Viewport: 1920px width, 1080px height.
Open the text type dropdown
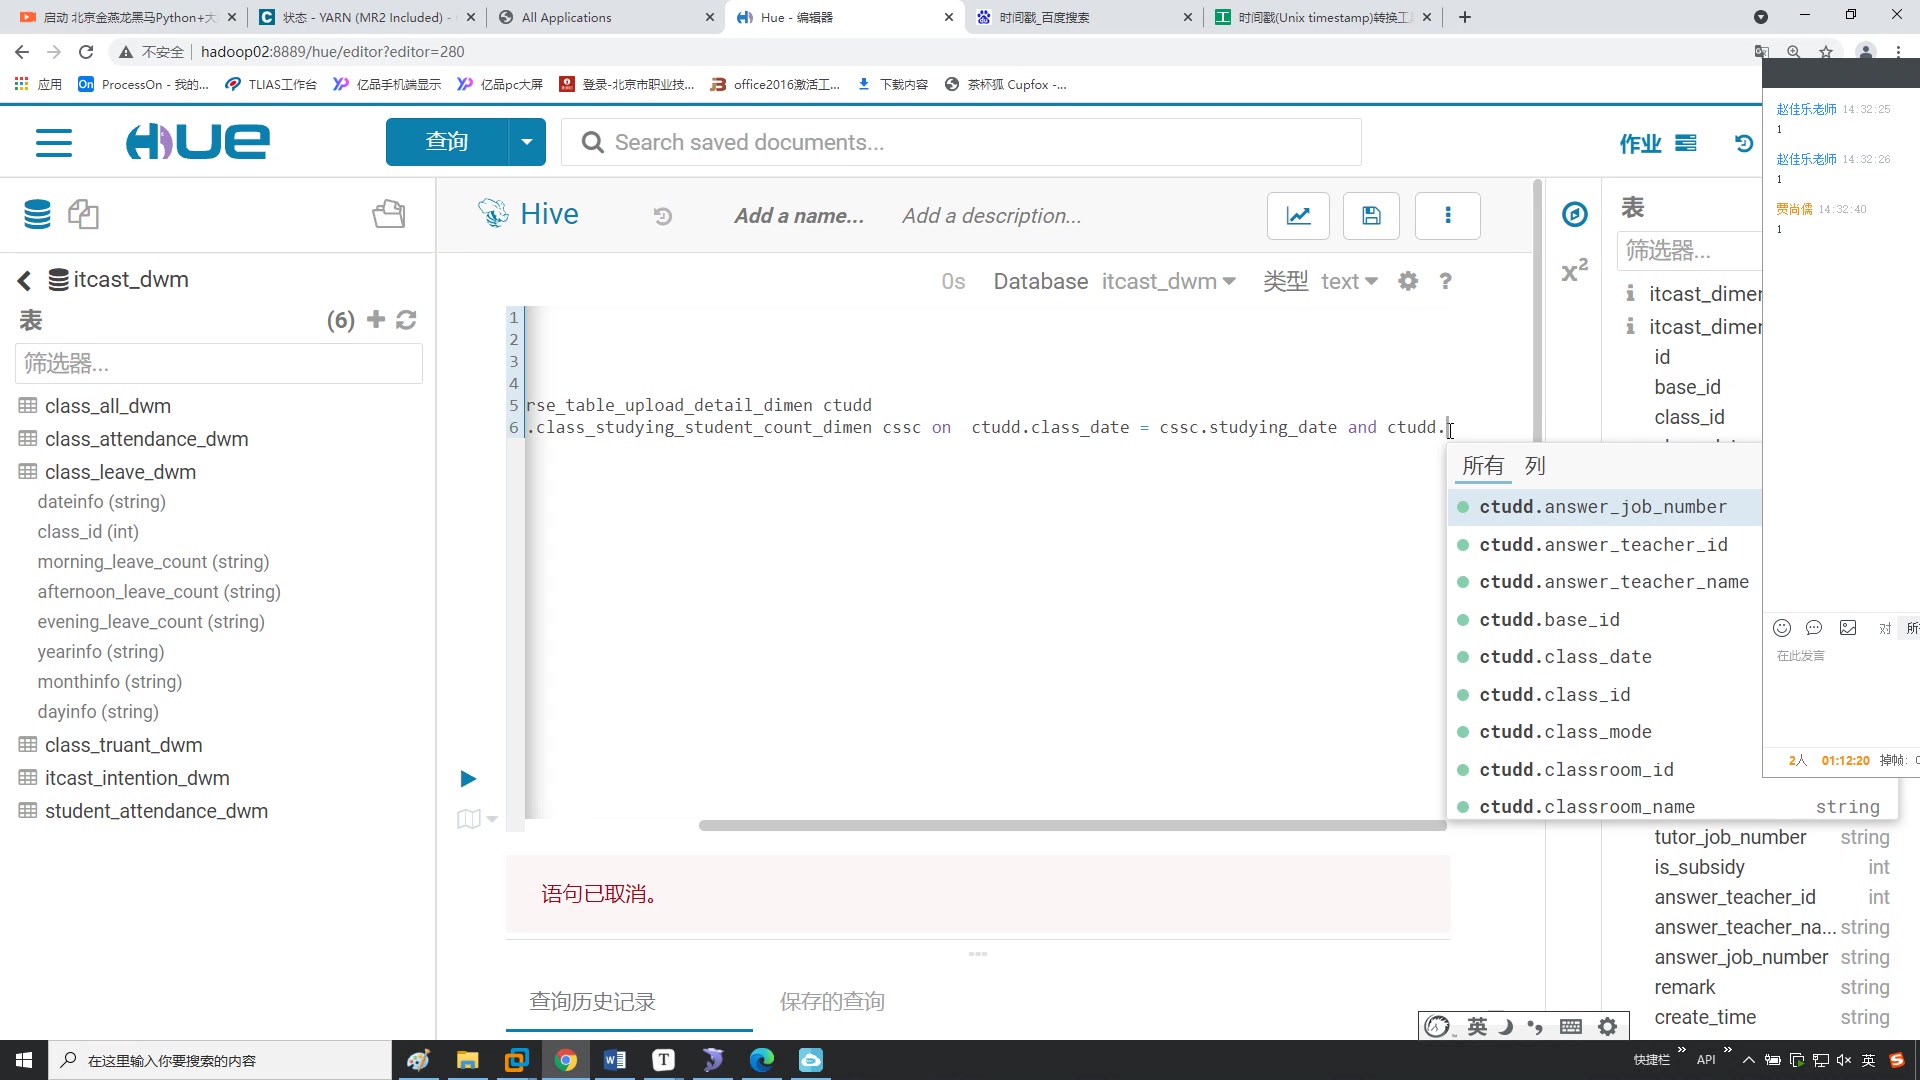[1348, 282]
